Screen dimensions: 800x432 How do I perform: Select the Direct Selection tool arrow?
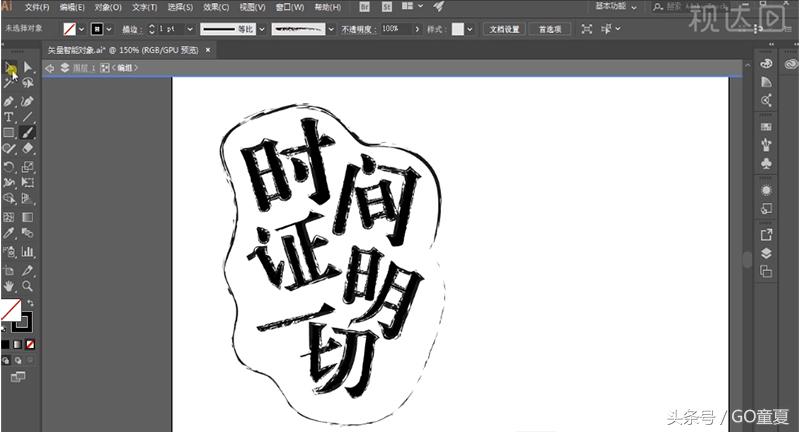pyautogui.click(x=28, y=67)
